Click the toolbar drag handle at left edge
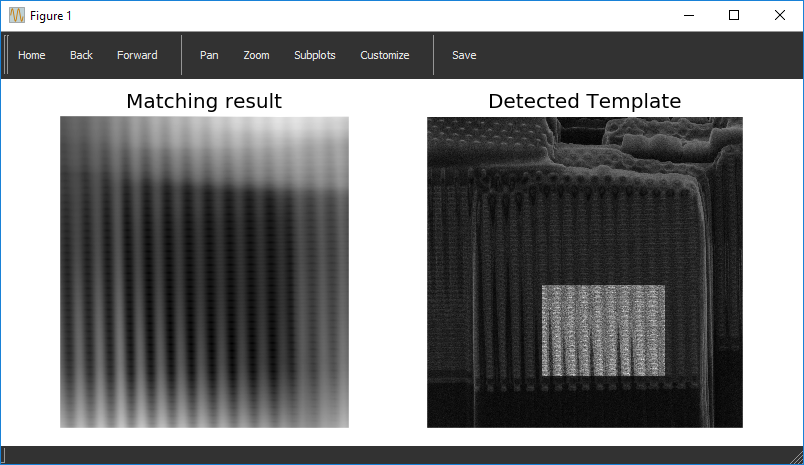Viewport: 804px width, 465px height. pyautogui.click(x=7, y=55)
